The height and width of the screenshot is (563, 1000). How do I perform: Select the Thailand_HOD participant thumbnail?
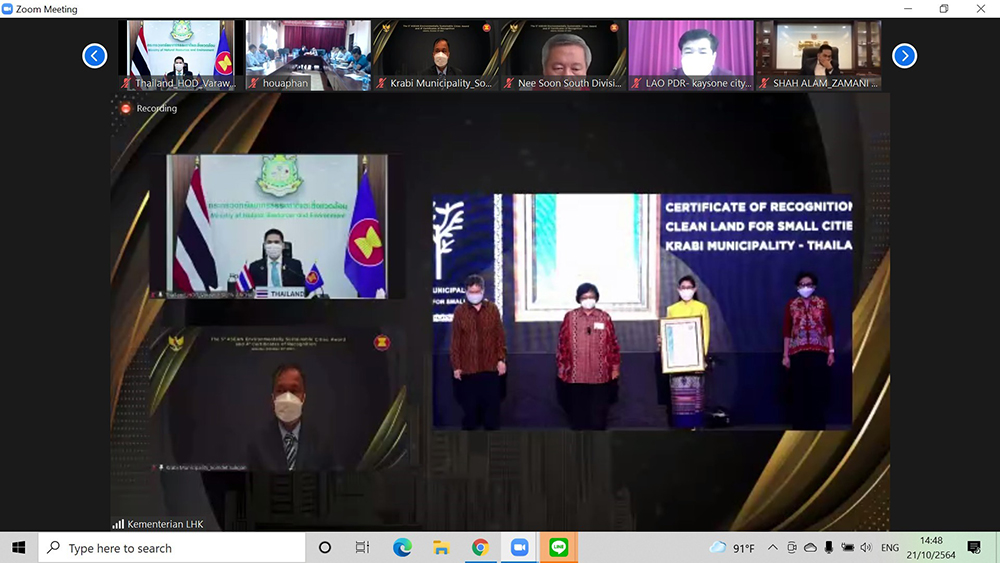click(181, 55)
